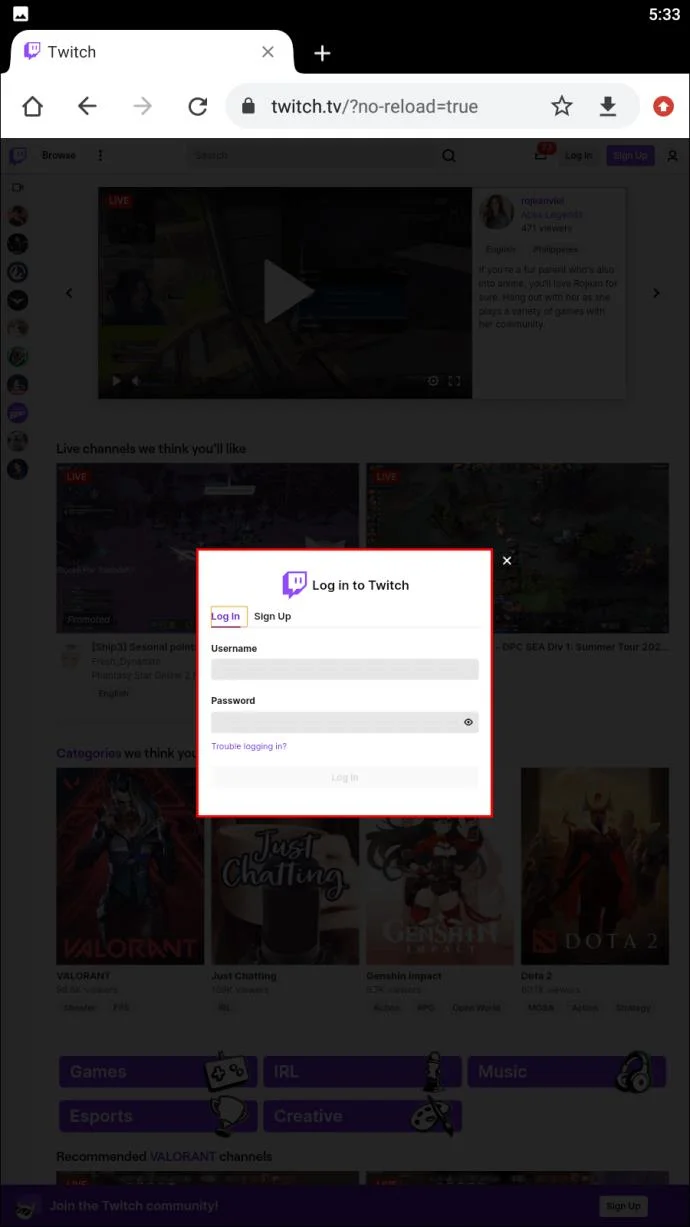Viewport: 690px width, 1227px height.
Task: Open the player settings gear
Action: pos(433,381)
